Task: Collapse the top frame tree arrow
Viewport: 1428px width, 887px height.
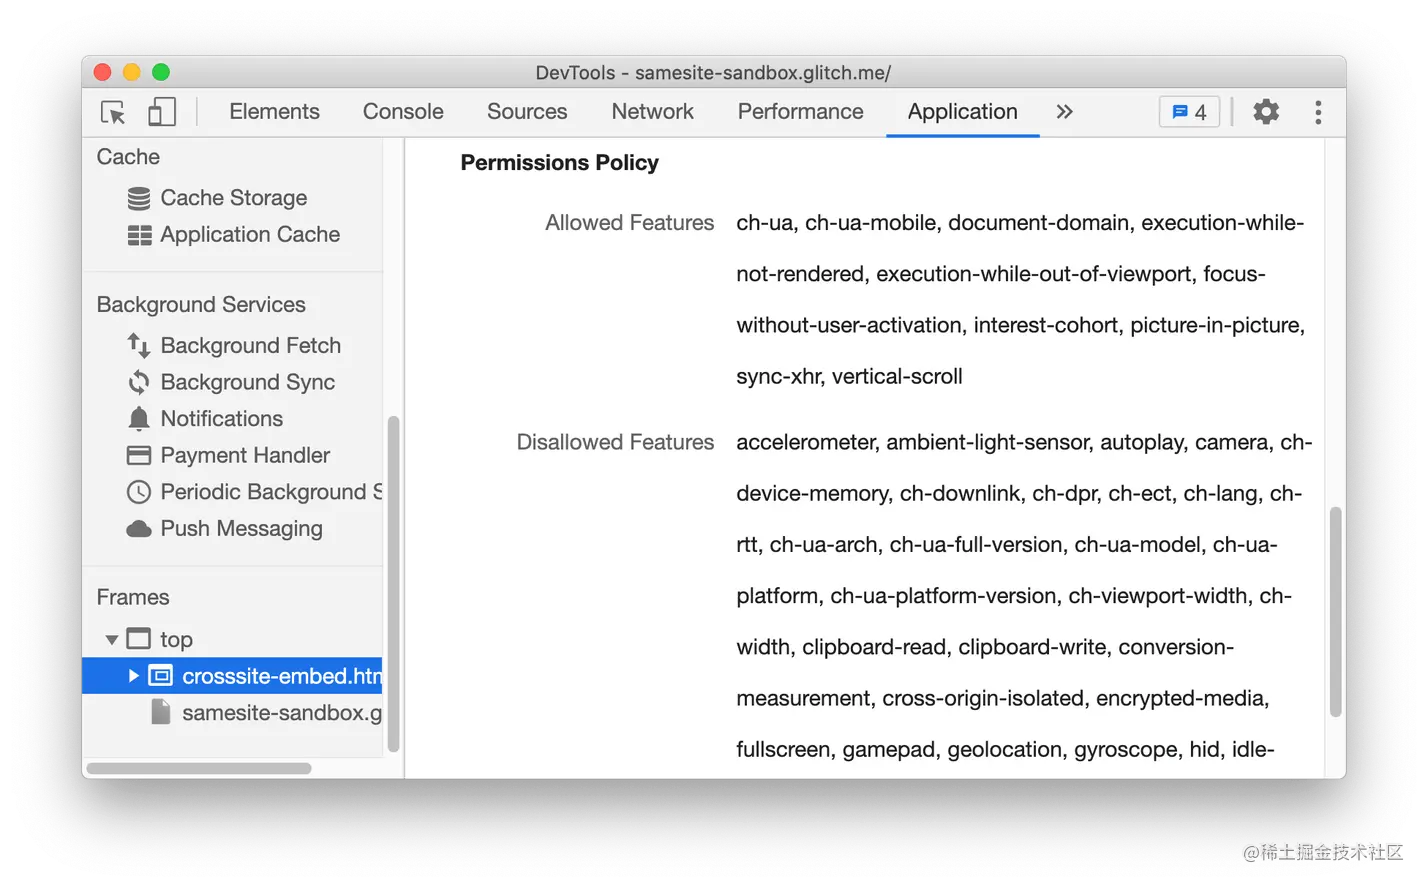Action: click(112, 640)
